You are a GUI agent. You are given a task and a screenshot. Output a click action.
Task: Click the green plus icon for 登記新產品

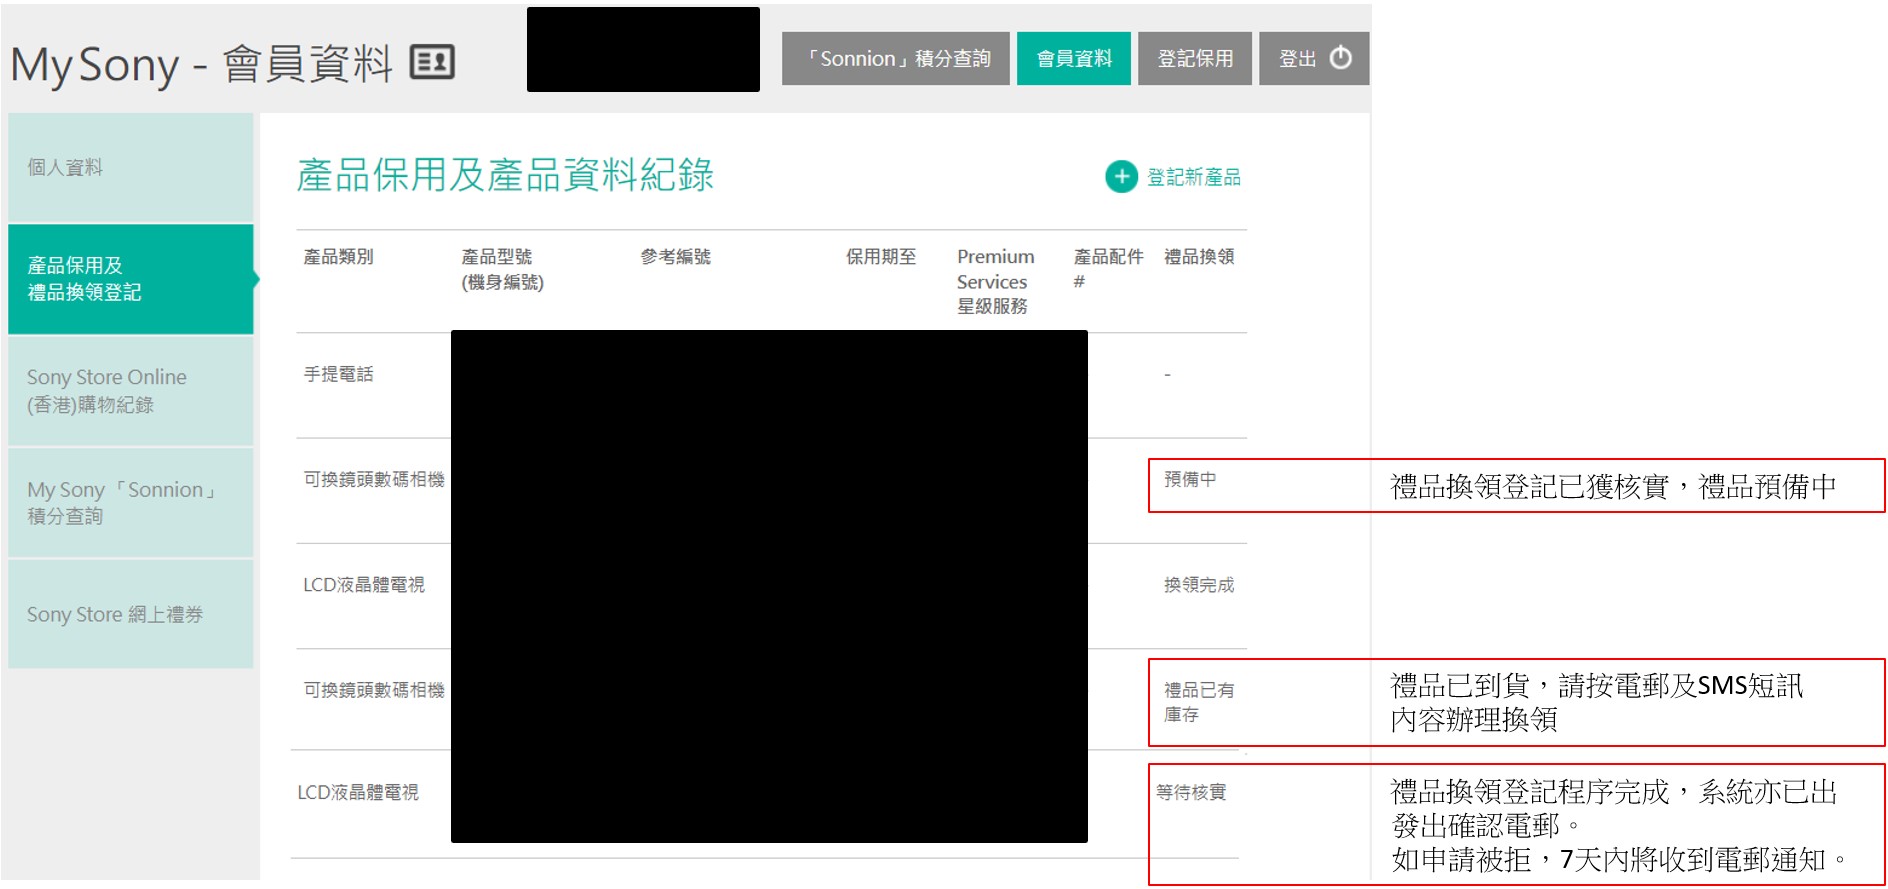1121,177
